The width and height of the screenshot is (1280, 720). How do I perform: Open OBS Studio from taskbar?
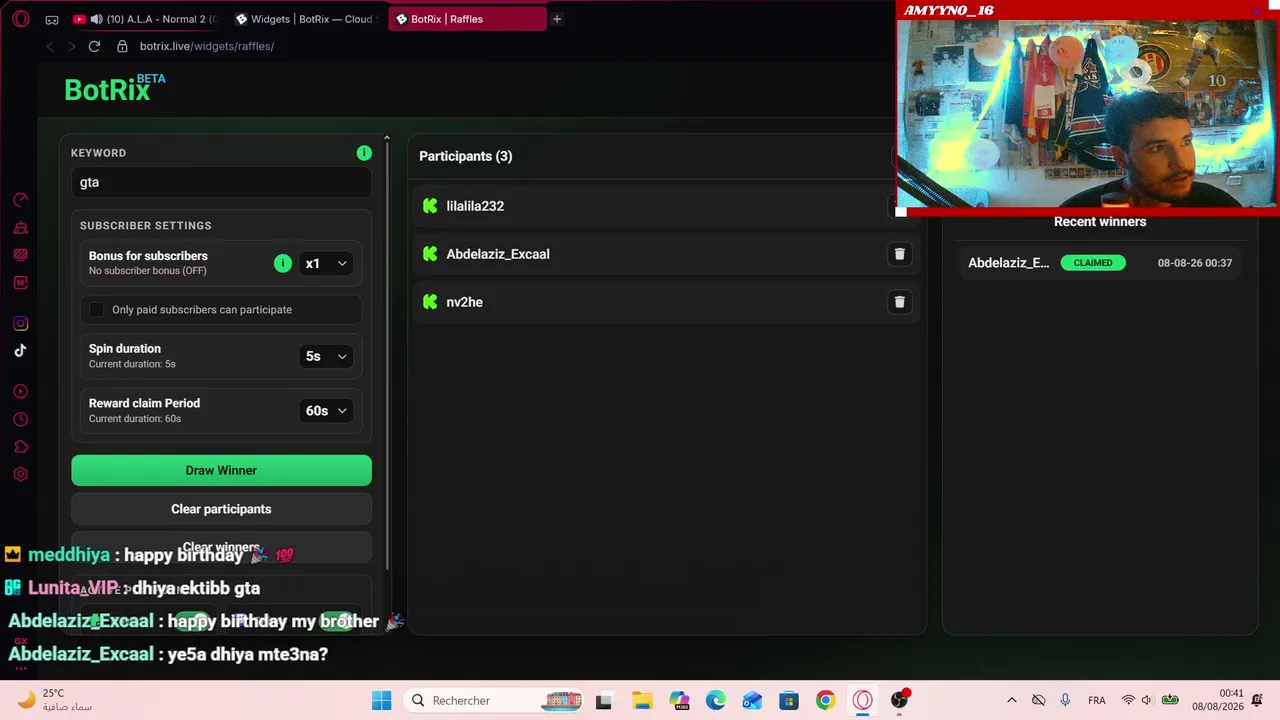[x=899, y=700]
